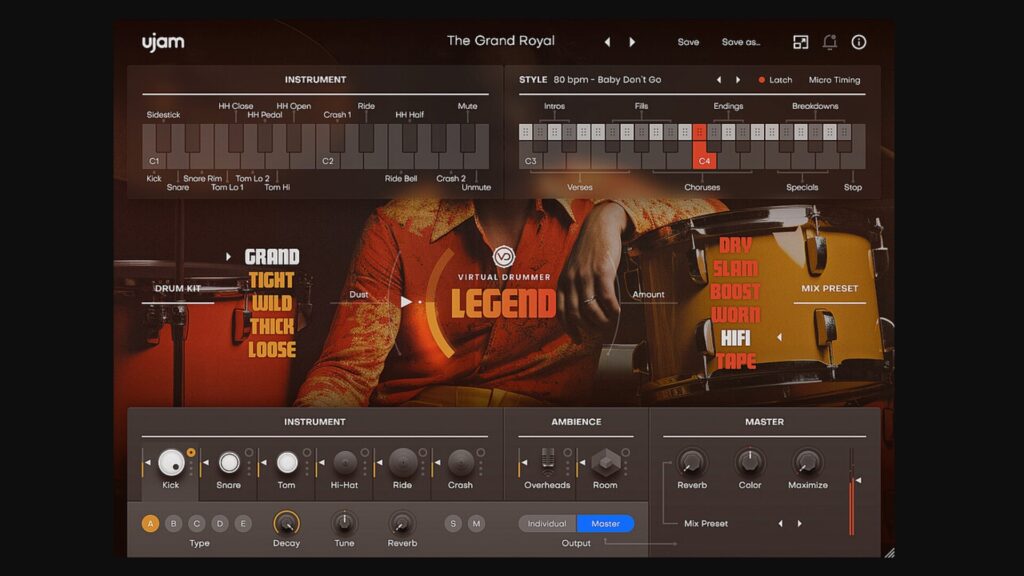Turn the Decay knob
Viewport: 1024px width, 576px height.
click(287, 523)
